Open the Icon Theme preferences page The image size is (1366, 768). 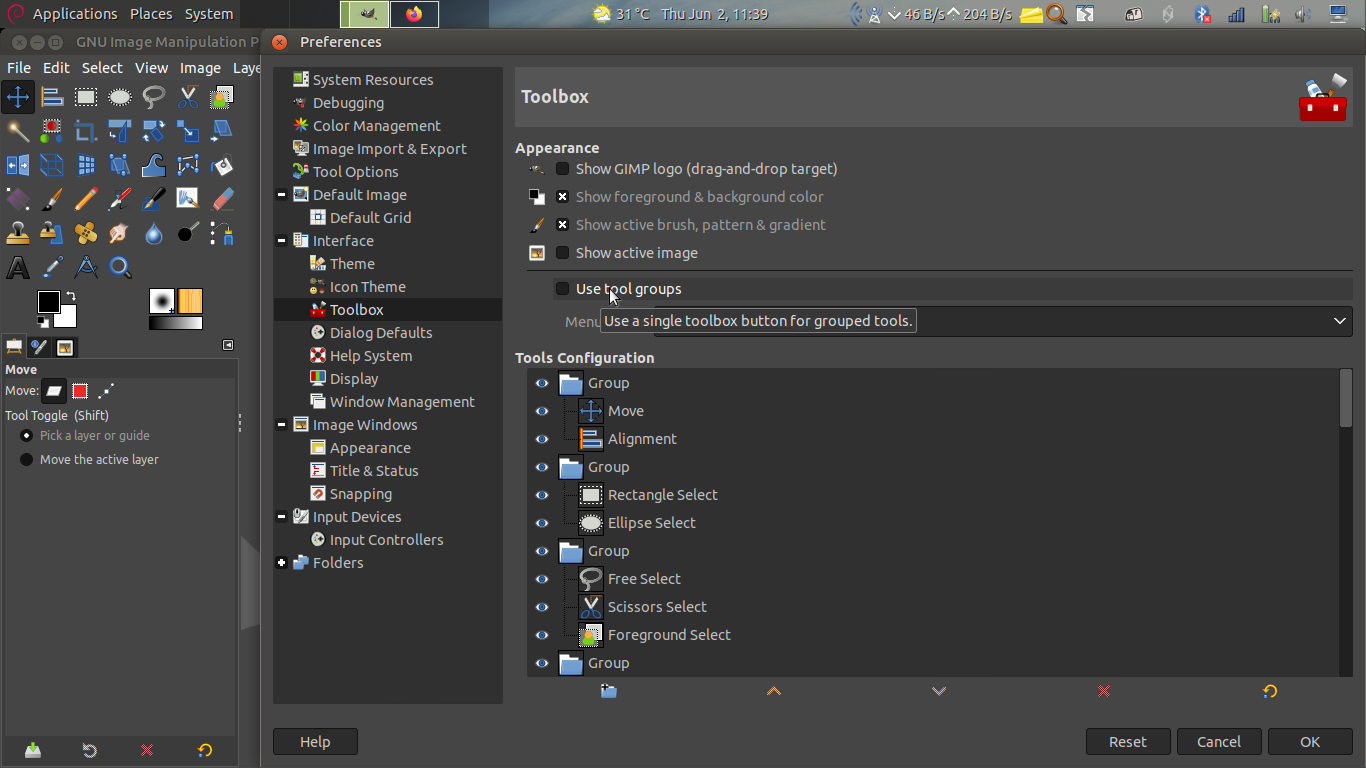[367, 287]
